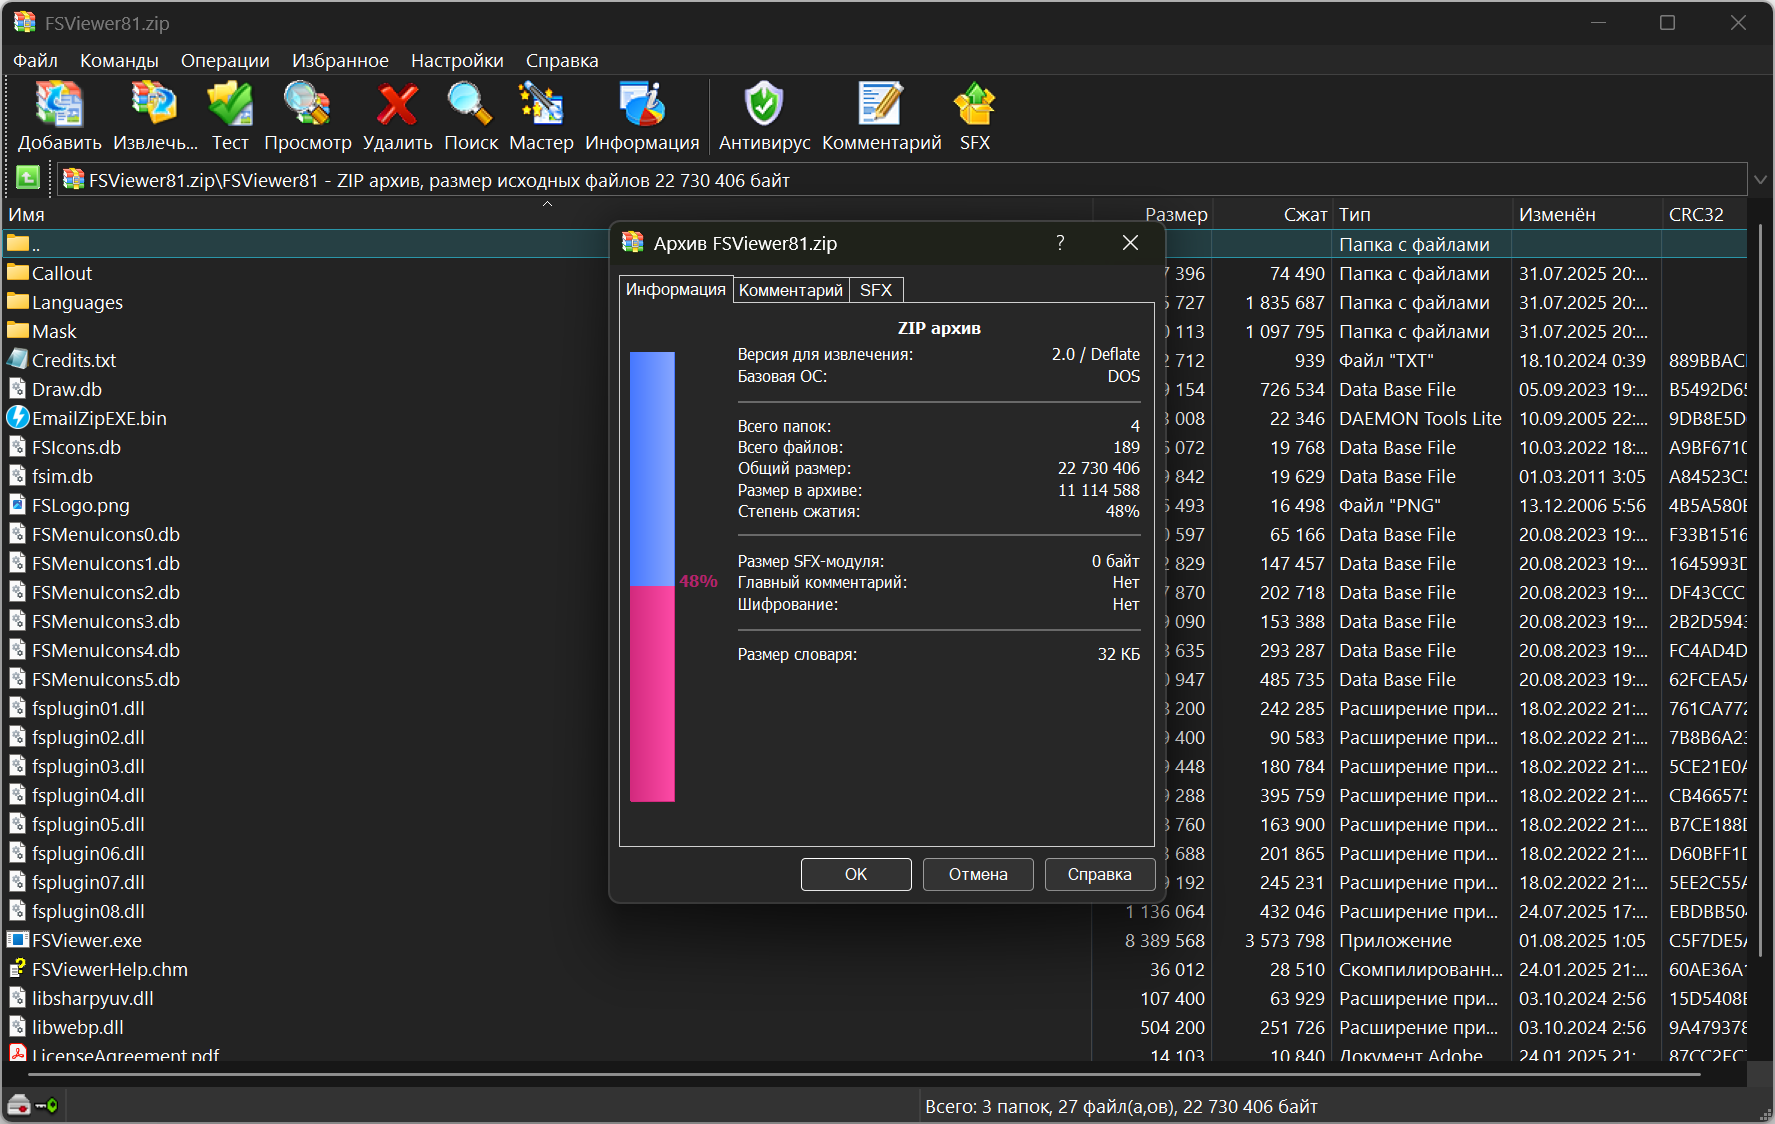Select the fsim.db file
The width and height of the screenshot is (1775, 1124).
point(62,476)
